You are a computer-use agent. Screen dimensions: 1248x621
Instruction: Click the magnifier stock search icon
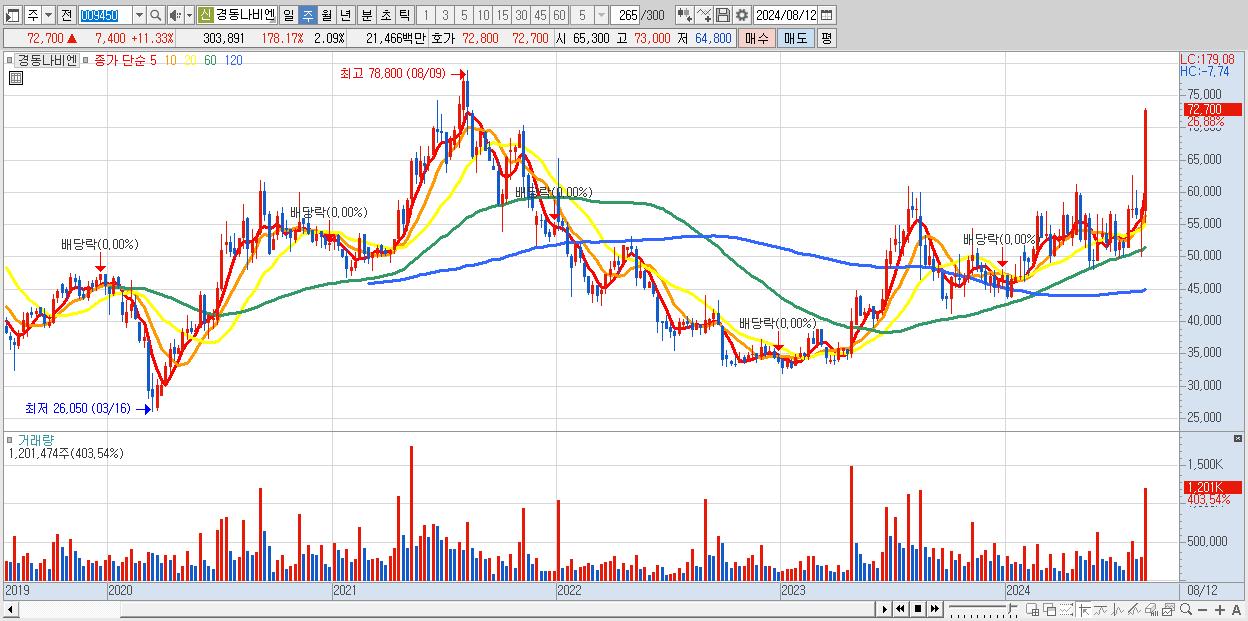(156, 15)
